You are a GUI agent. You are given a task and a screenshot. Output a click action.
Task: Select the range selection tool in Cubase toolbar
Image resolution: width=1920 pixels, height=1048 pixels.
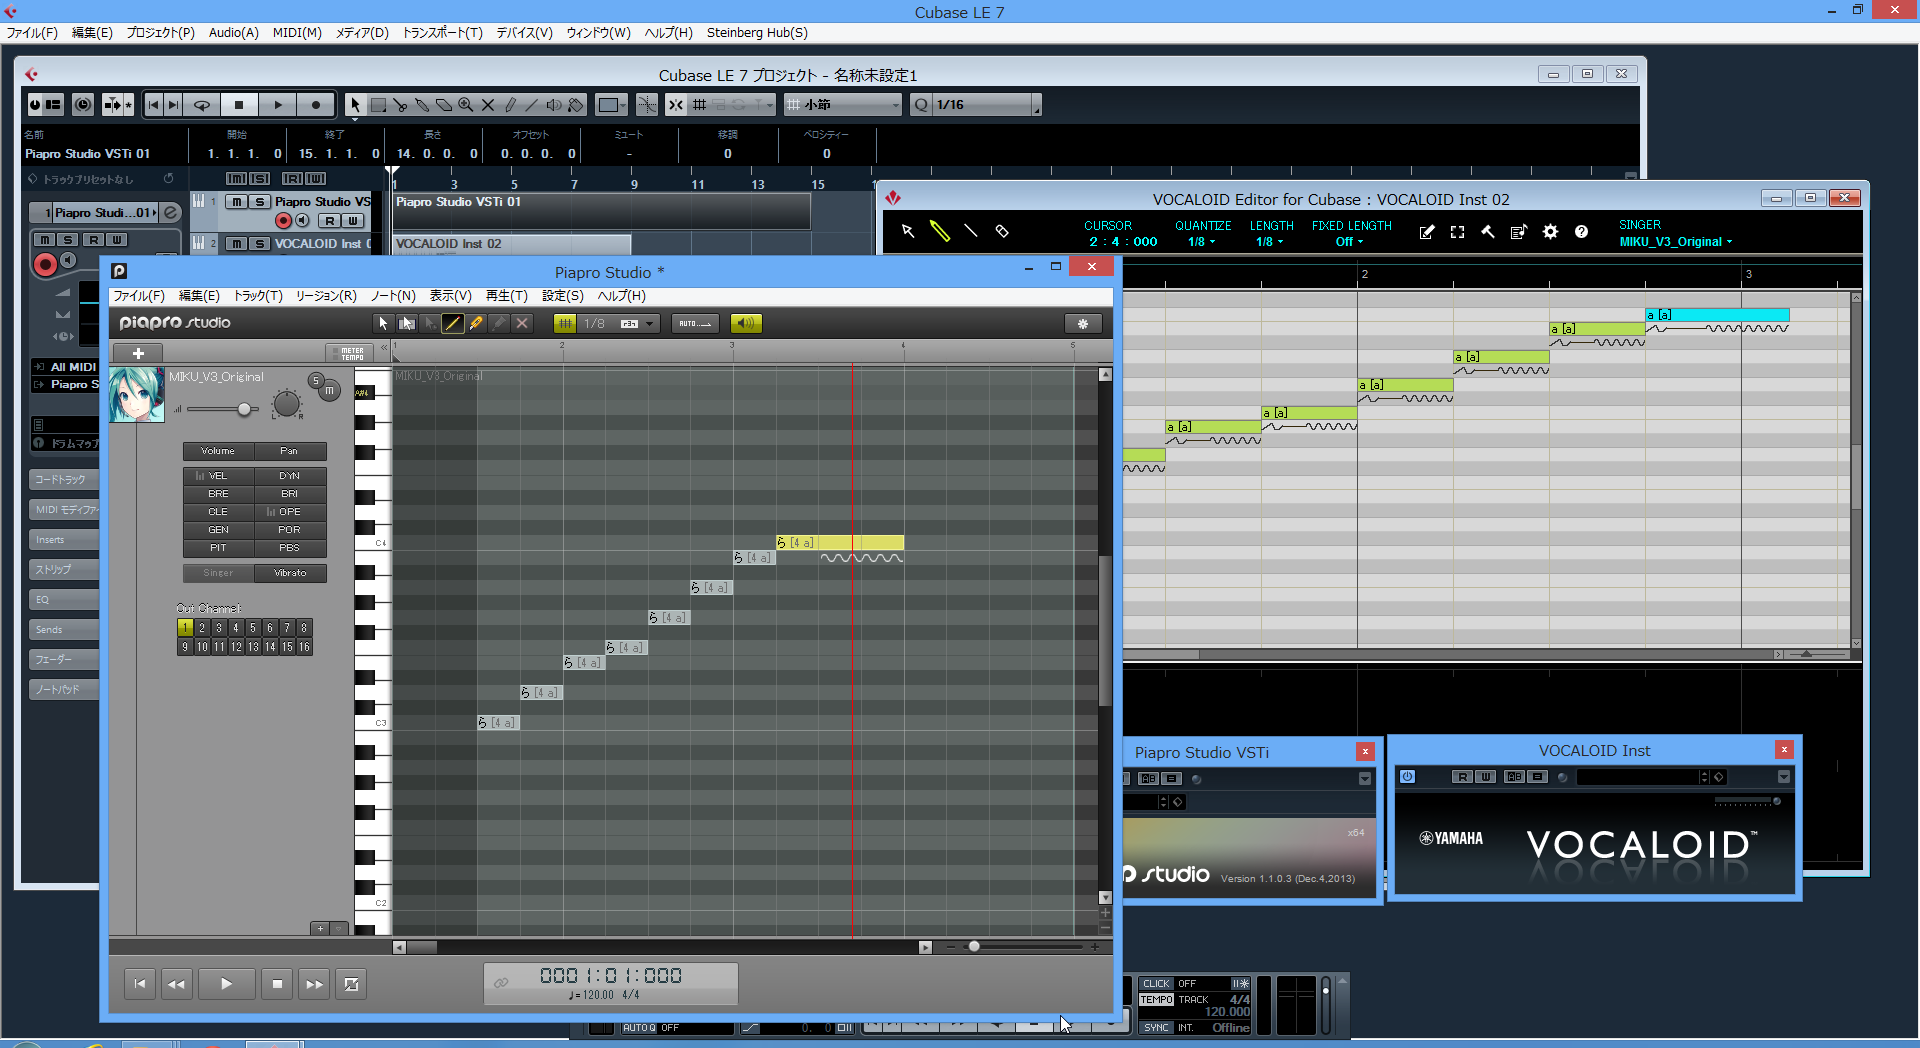pos(378,104)
